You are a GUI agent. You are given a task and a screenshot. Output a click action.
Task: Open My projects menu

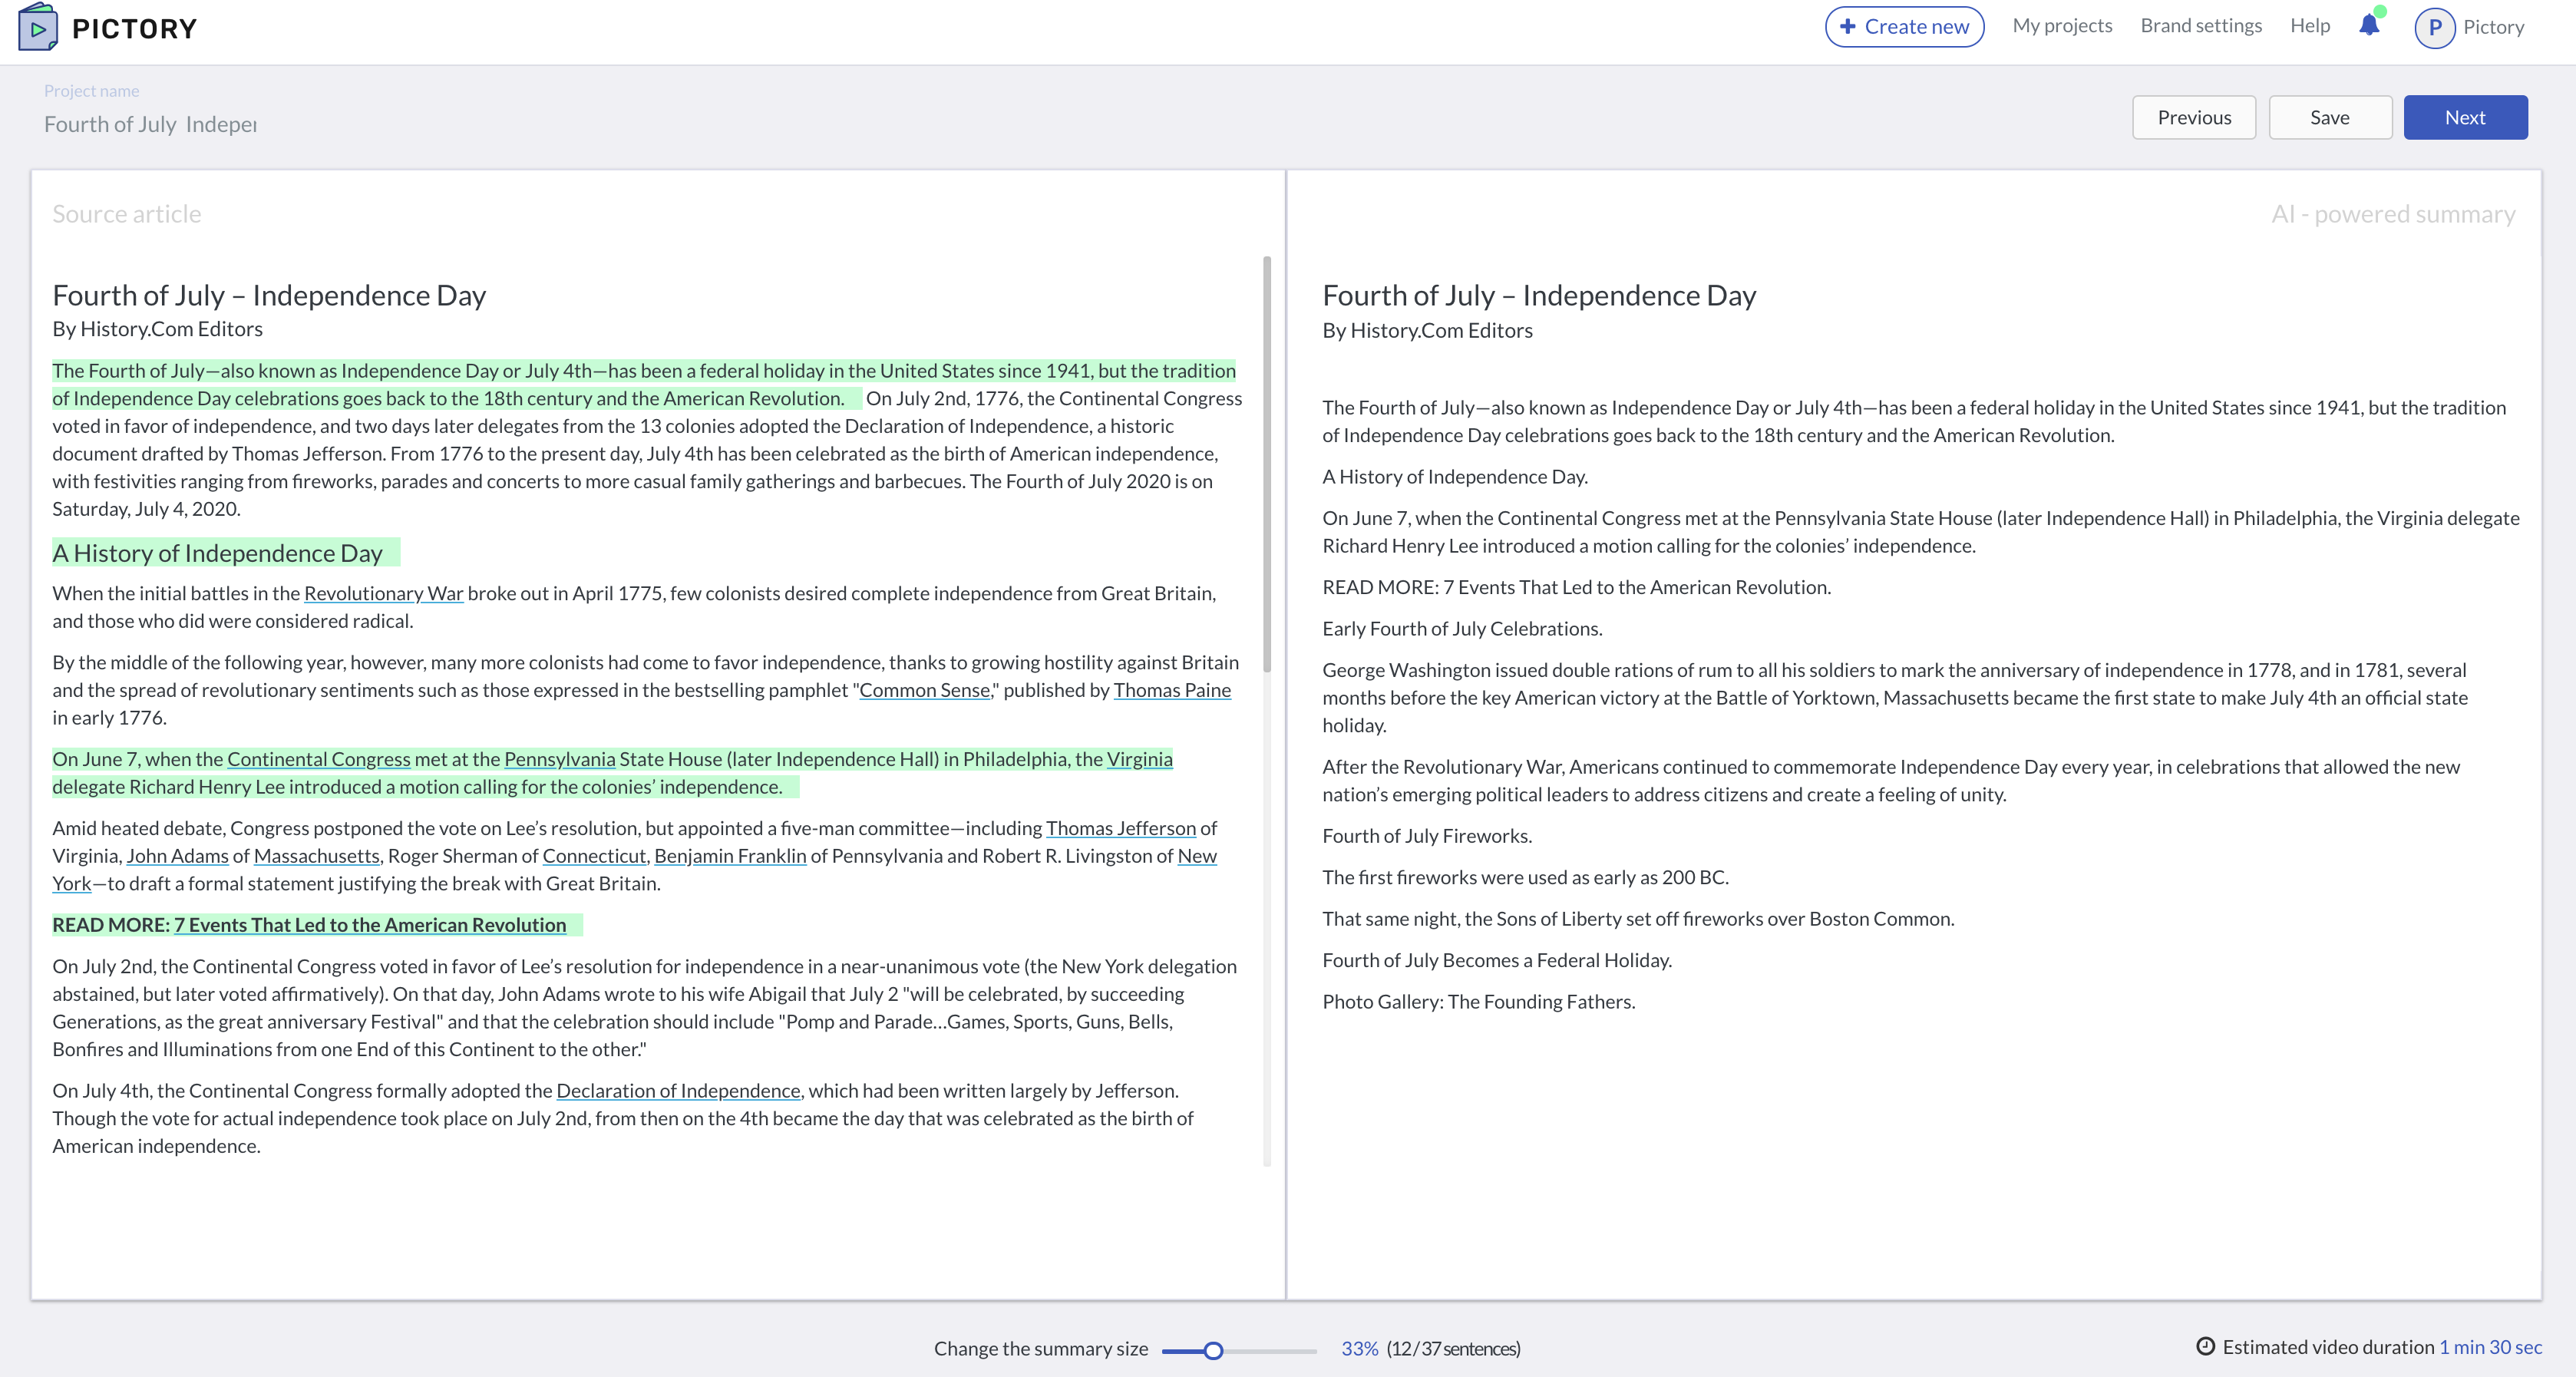(2062, 26)
